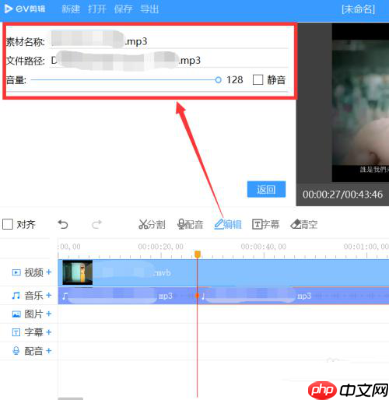Select the 清空 clear eraser tool
The height and width of the screenshot is (400, 389).
click(x=304, y=224)
